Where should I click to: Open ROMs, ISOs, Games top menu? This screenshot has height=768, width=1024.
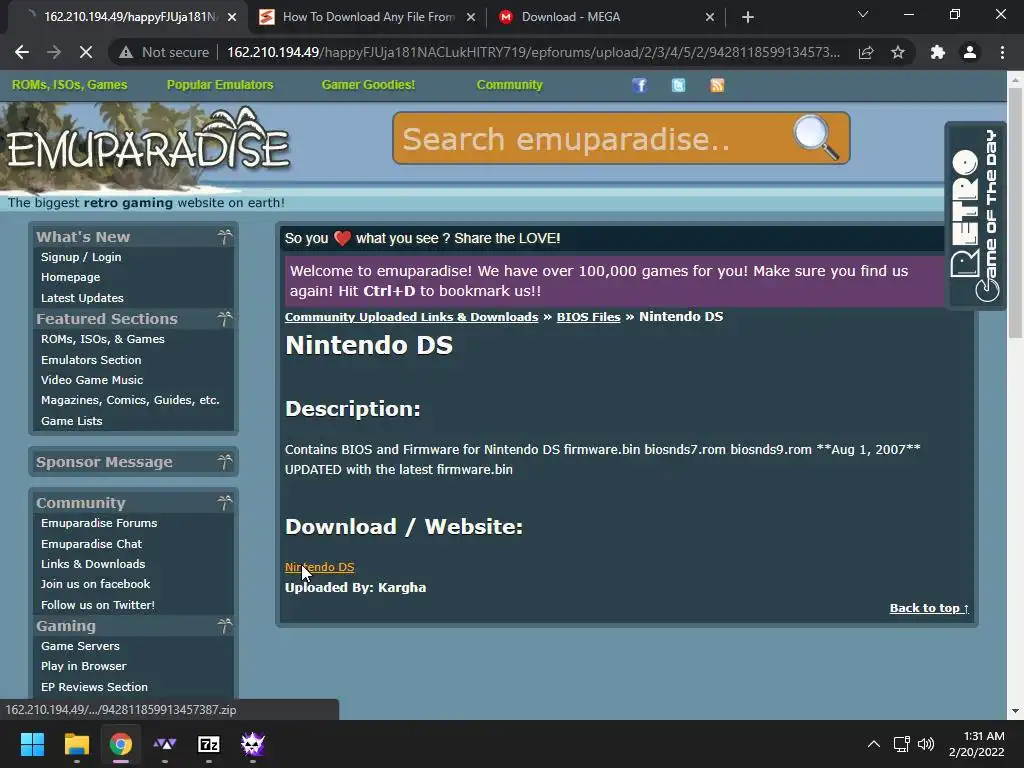point(69,85)
